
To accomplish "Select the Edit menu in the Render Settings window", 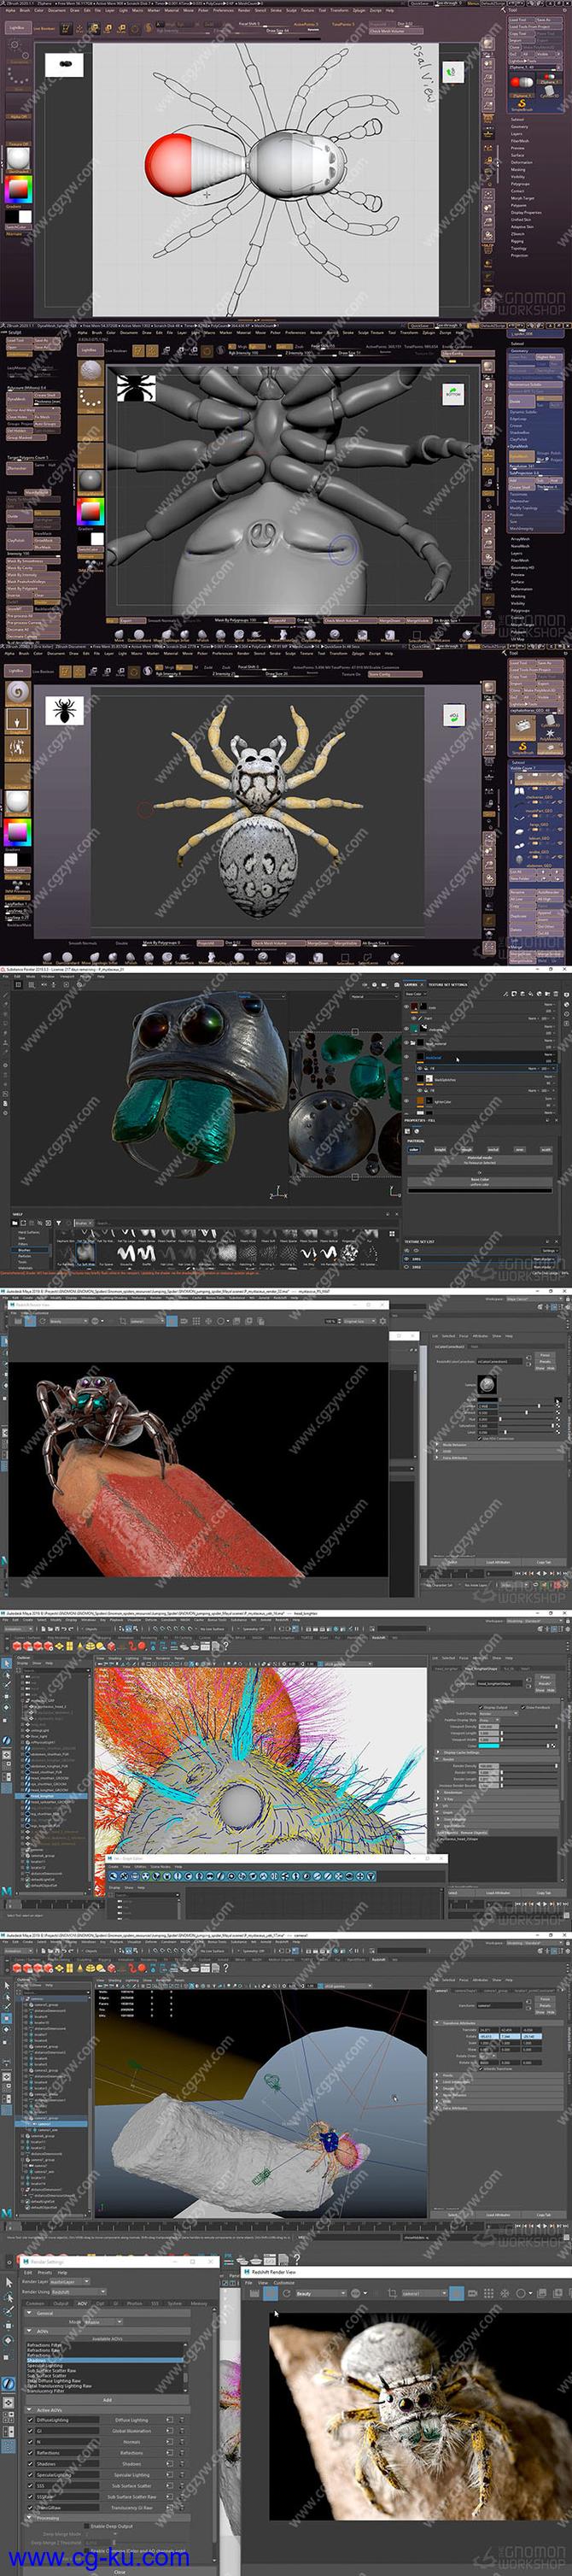I will 28,2273.
